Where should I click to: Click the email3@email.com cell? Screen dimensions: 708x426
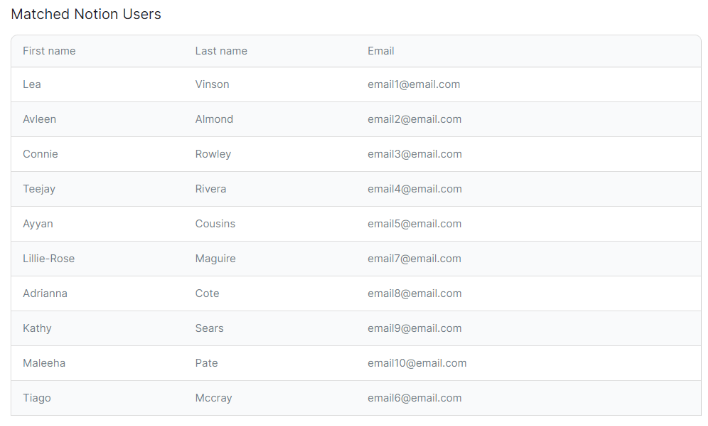pos(414,154)
